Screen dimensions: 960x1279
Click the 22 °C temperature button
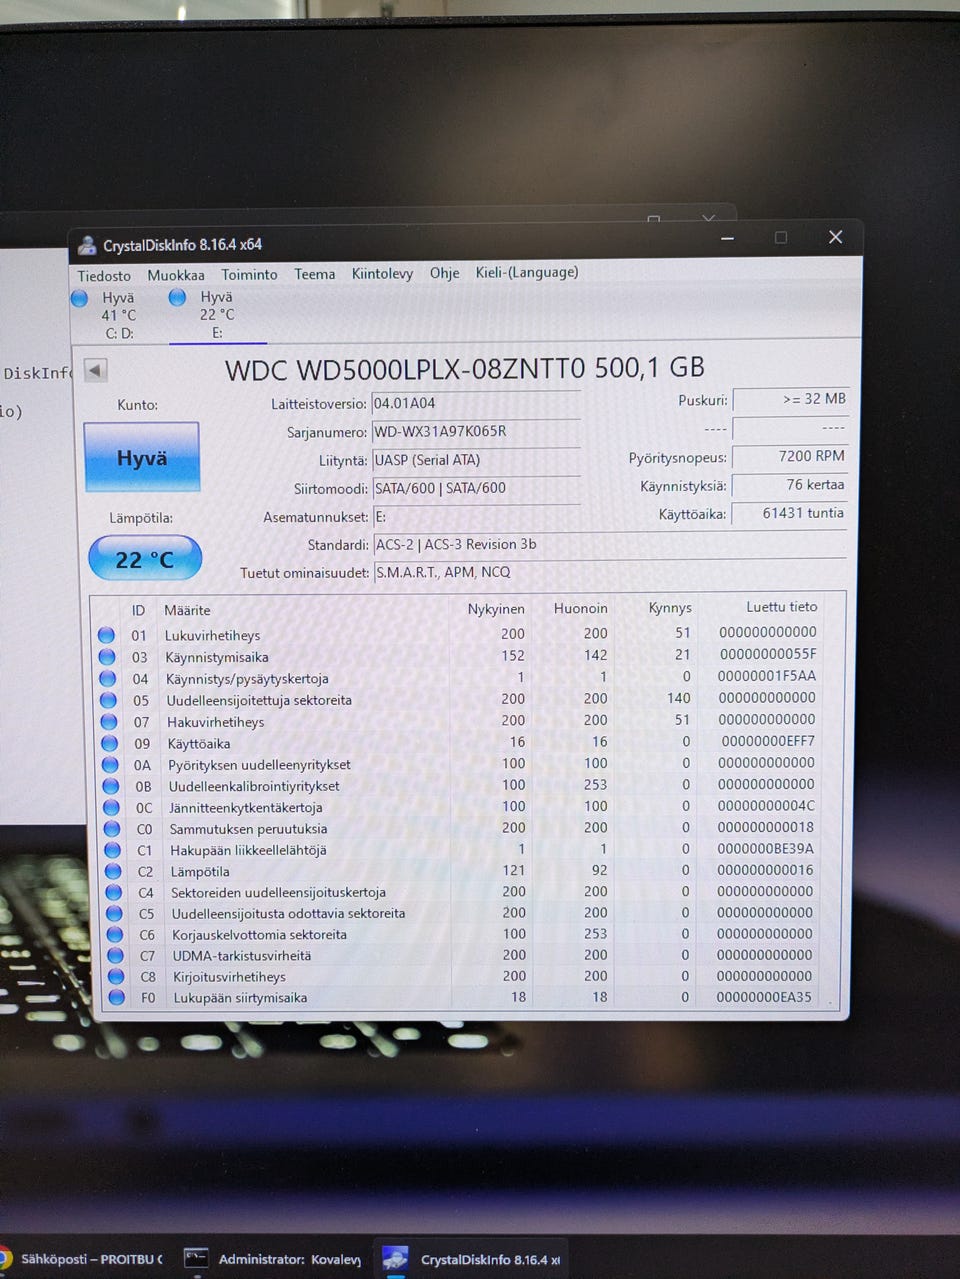[145, 559]
